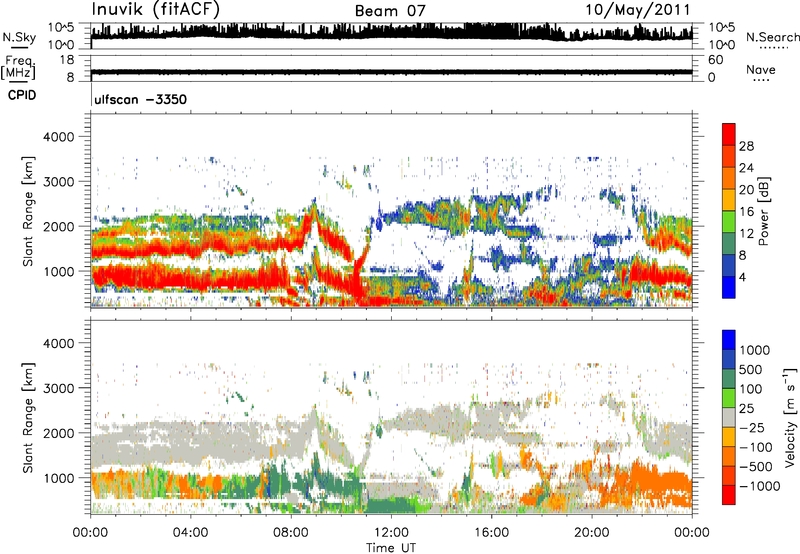
Task: Click the Velocity [m s⁻¹] colorbar label
Action: point(790,417)
